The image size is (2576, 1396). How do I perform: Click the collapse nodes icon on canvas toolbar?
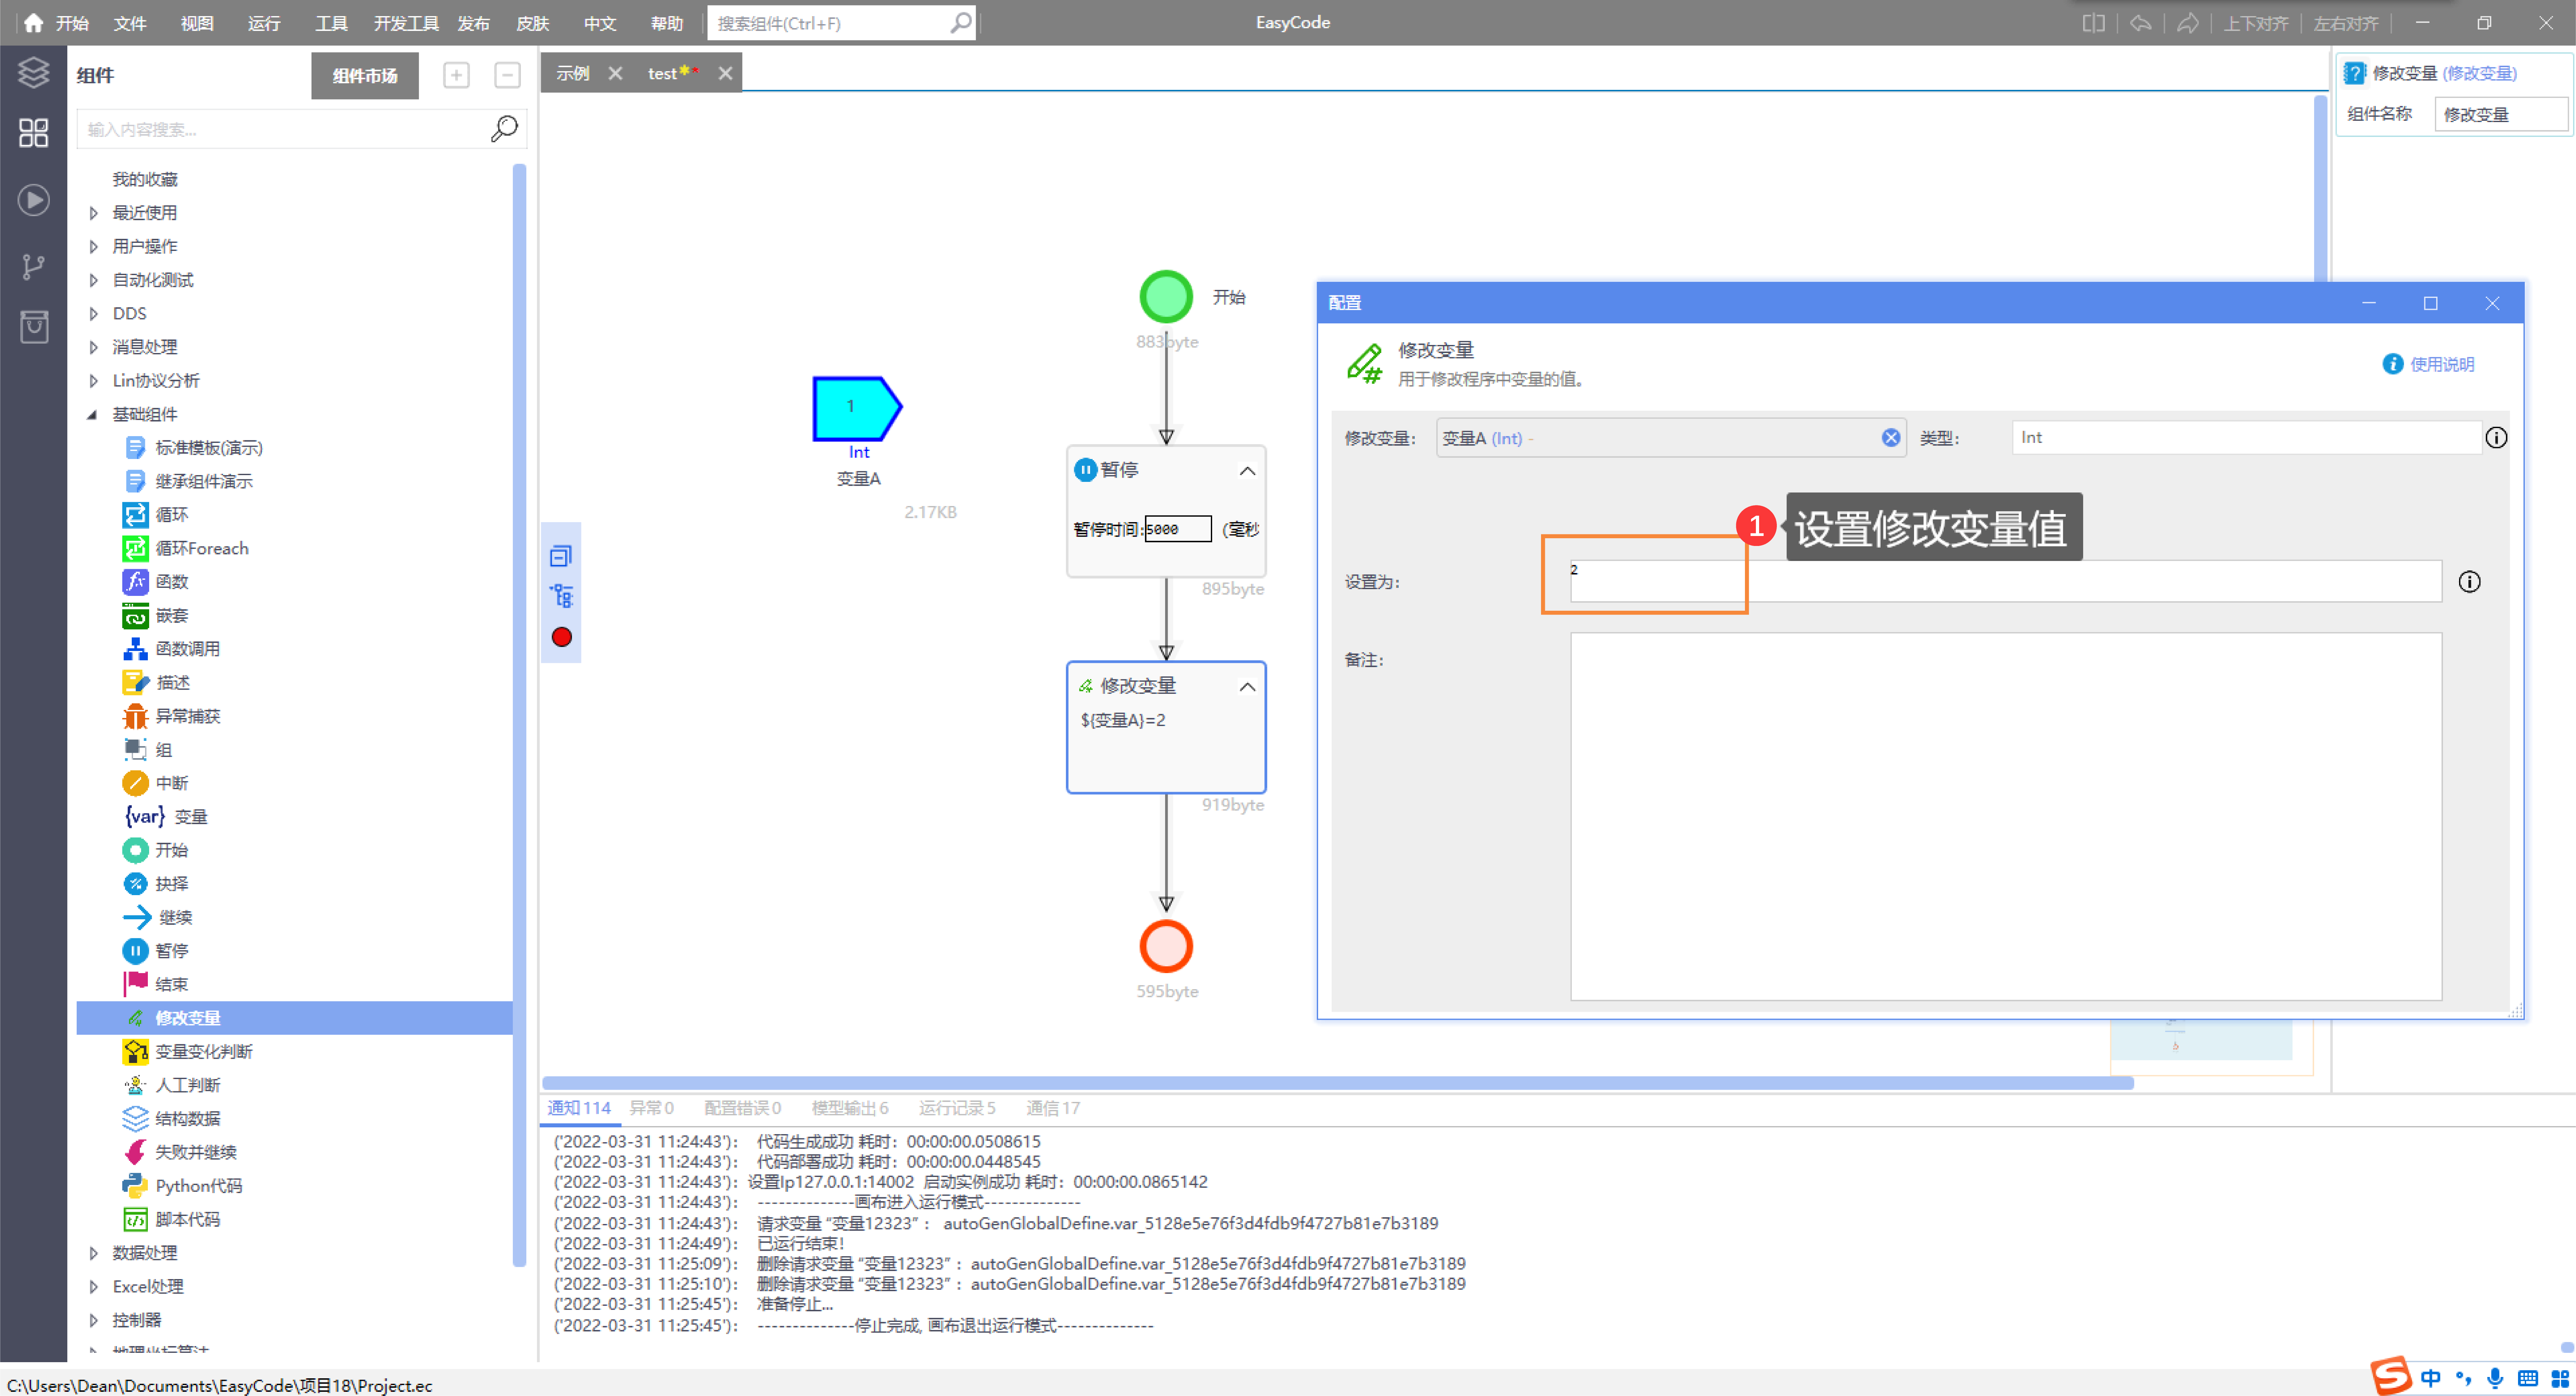[561, 556]
